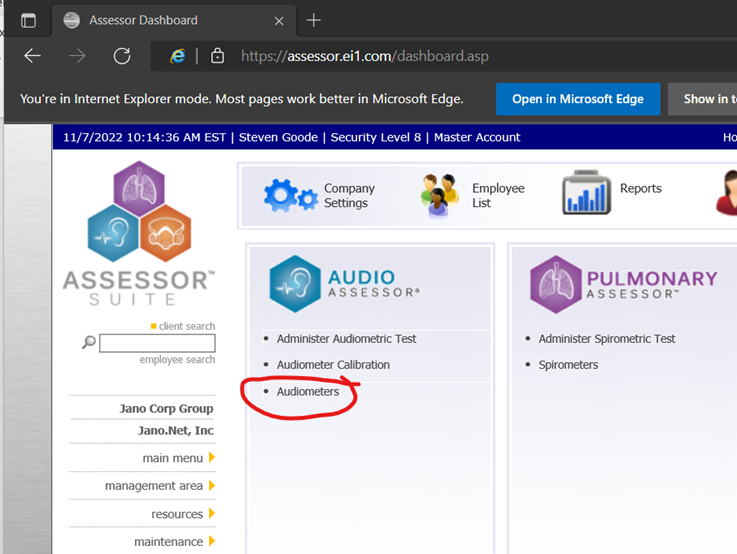The width and height of the screenshot is (737, 554).
Task: Click the Internet Explorer mode icon
Action: tap(177, 56)
